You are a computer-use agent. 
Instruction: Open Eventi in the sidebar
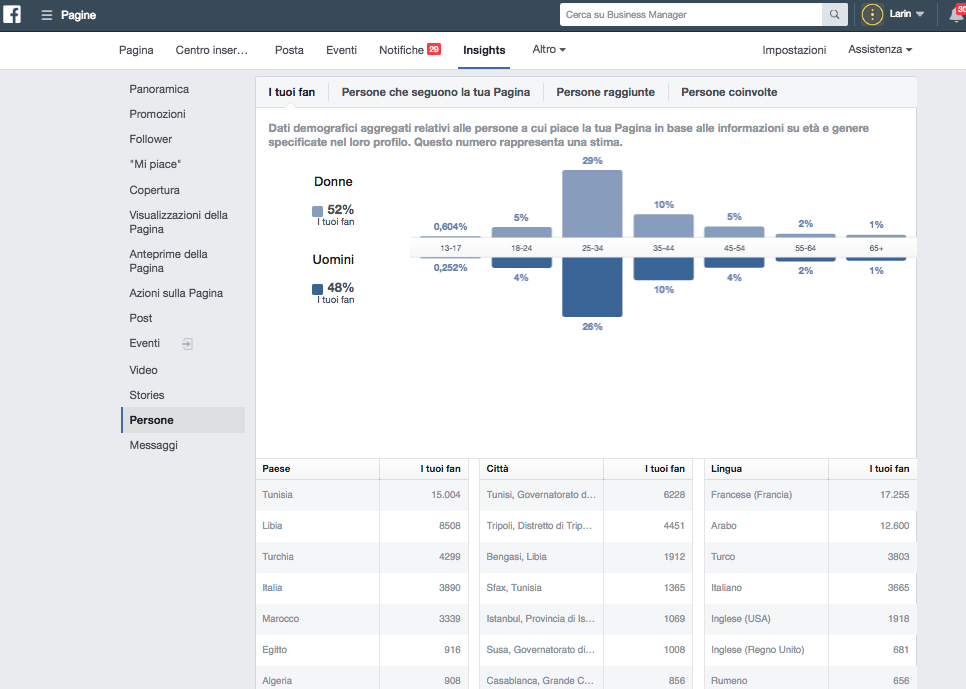tap(144, 343)
